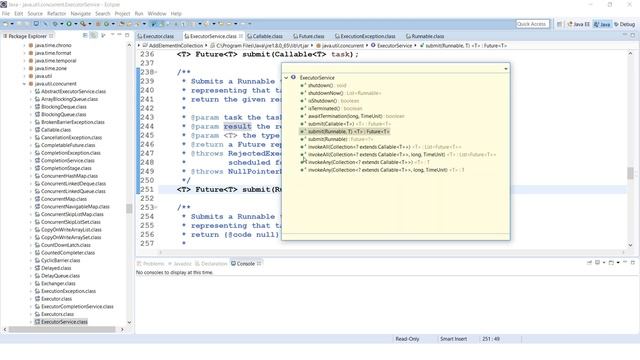Click the green Run toolbar icon
Image resolution: width=640 pixels, height=360 pixels.
69,24
